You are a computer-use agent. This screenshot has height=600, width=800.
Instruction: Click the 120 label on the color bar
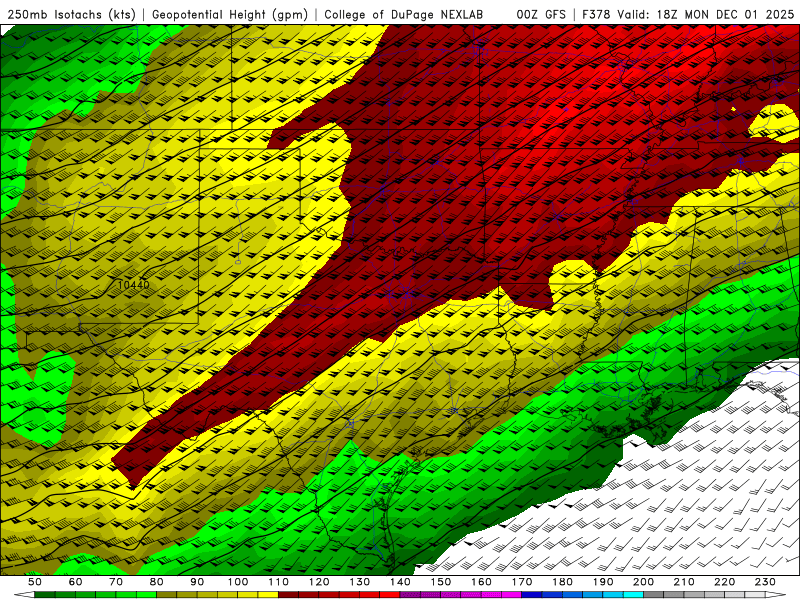[x=319, y=582]
